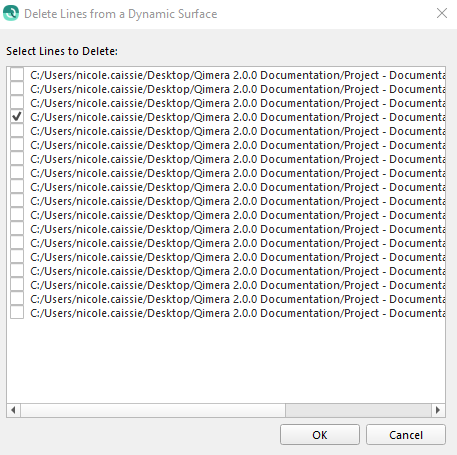Viewport: 457px width, 455px height.
Task: Click the Qimera app icon in title bar
Action: point(11,13)
